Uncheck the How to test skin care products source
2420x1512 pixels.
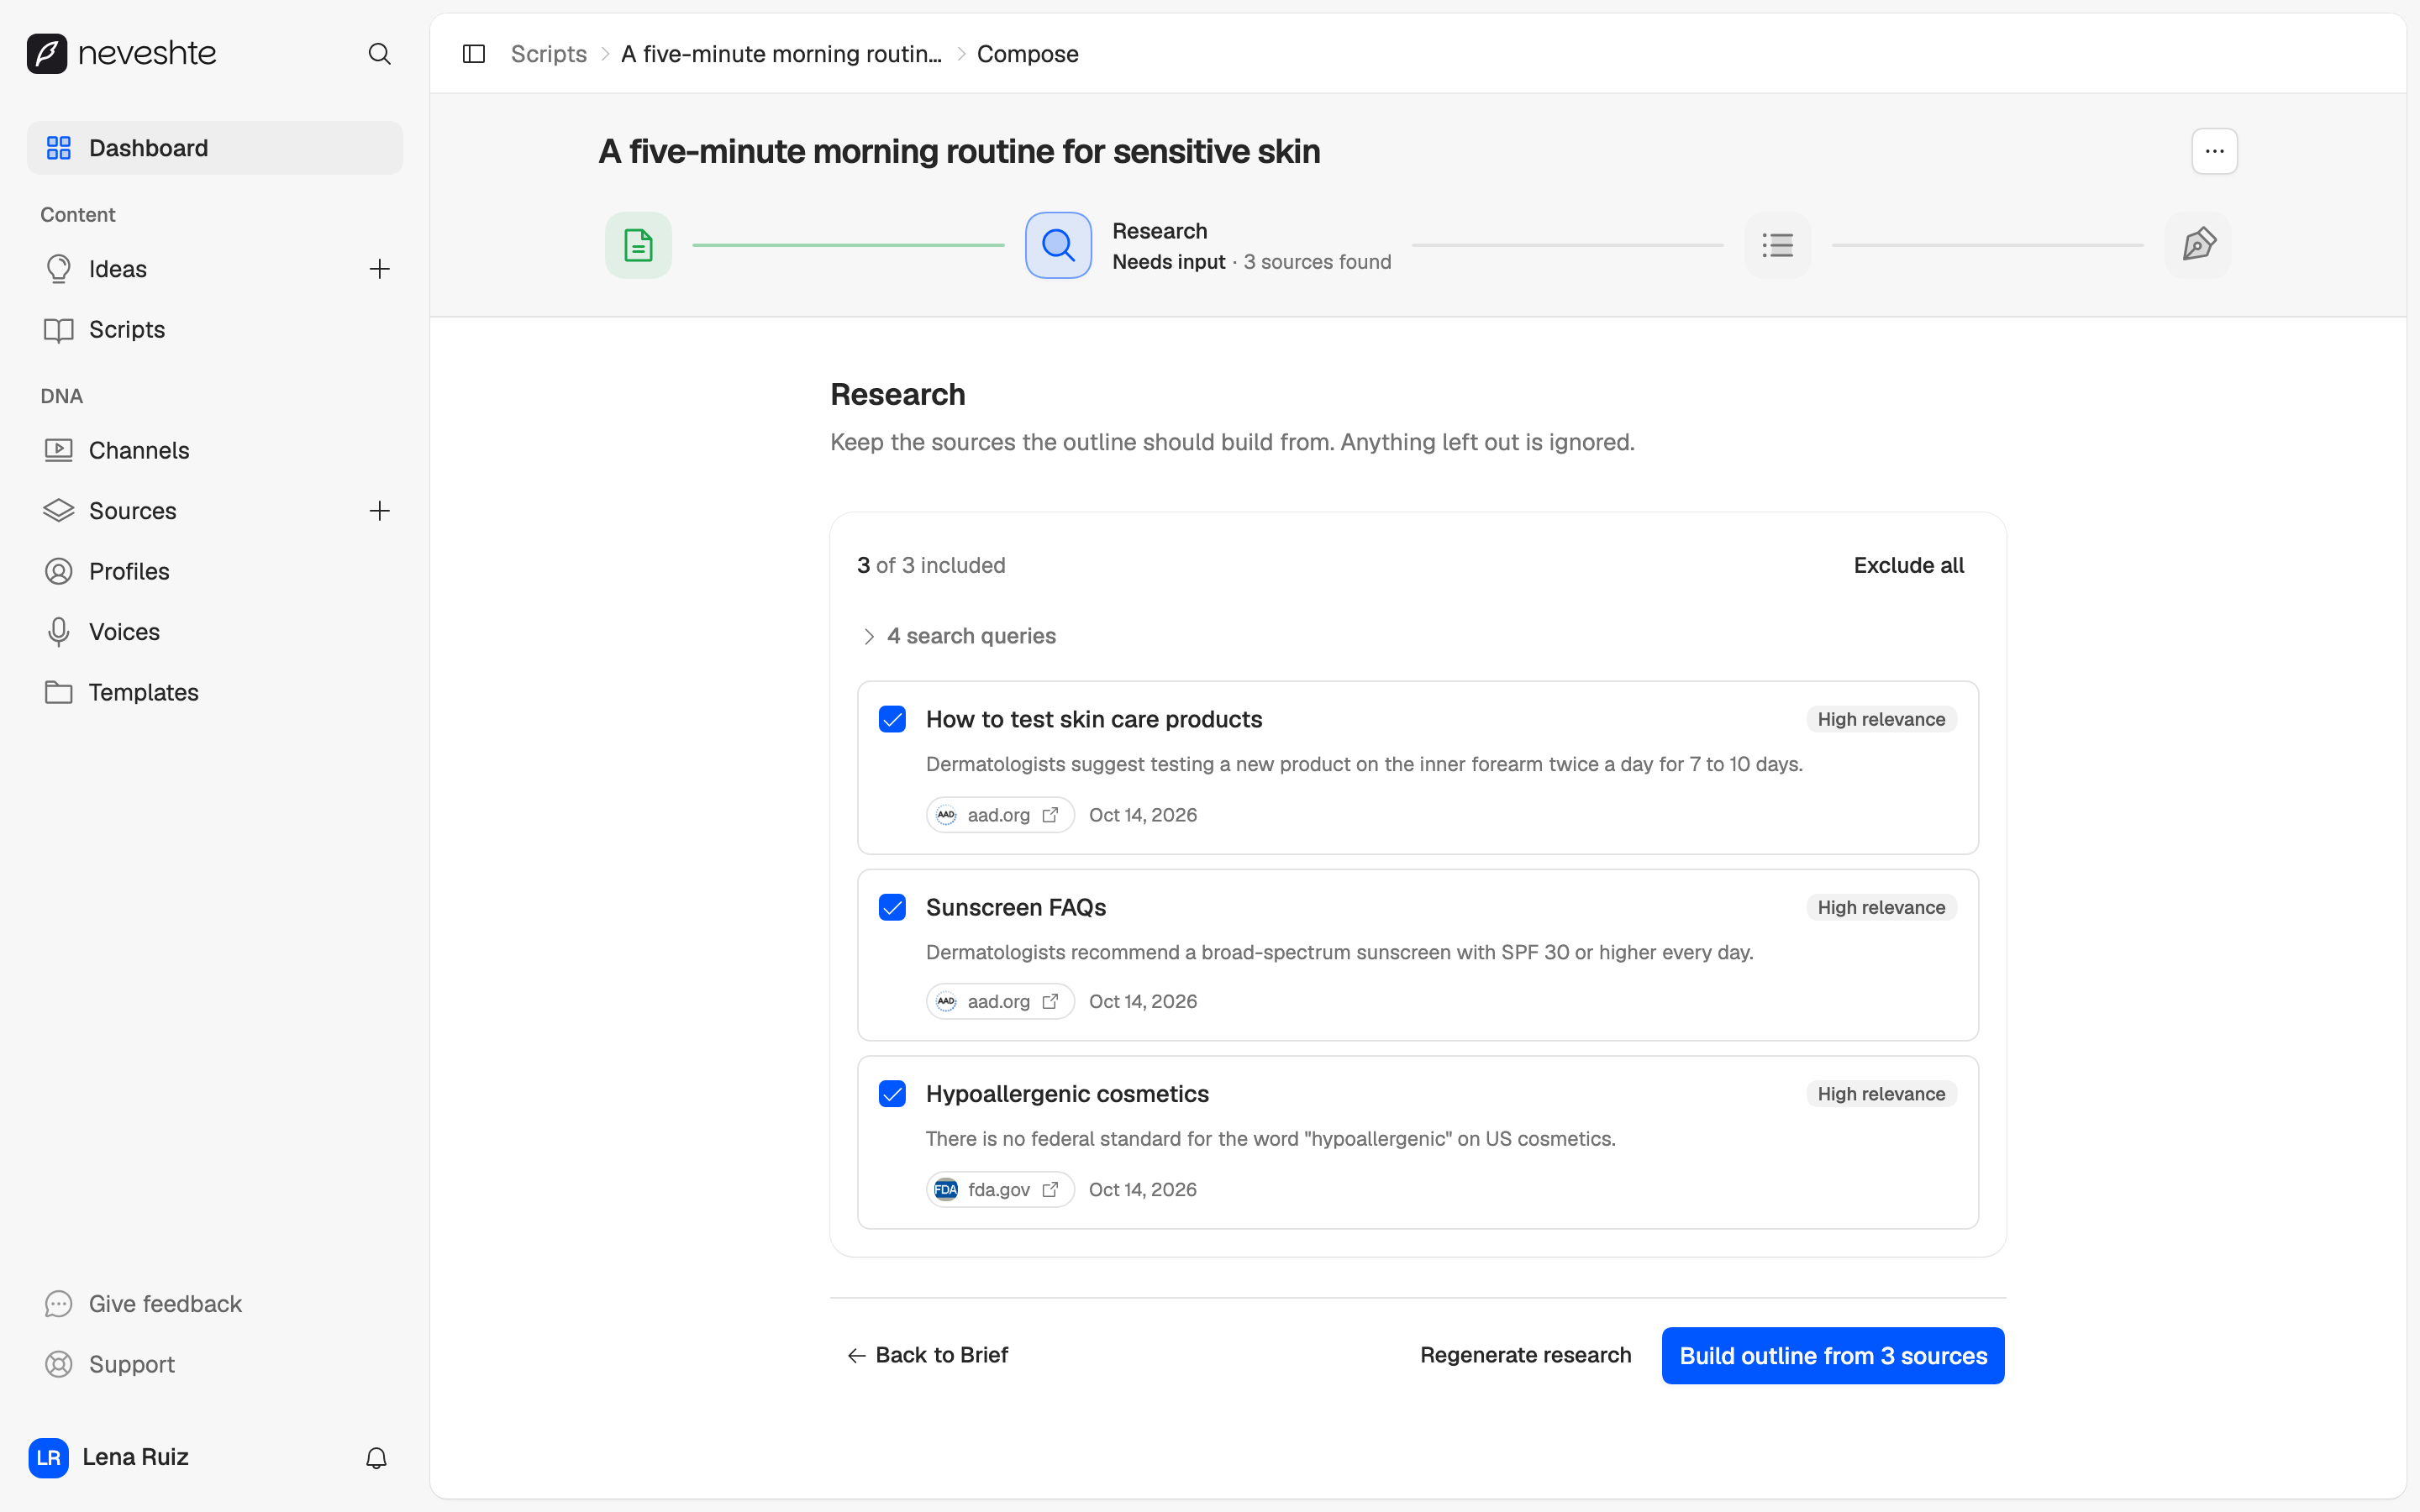coord(892,719)
